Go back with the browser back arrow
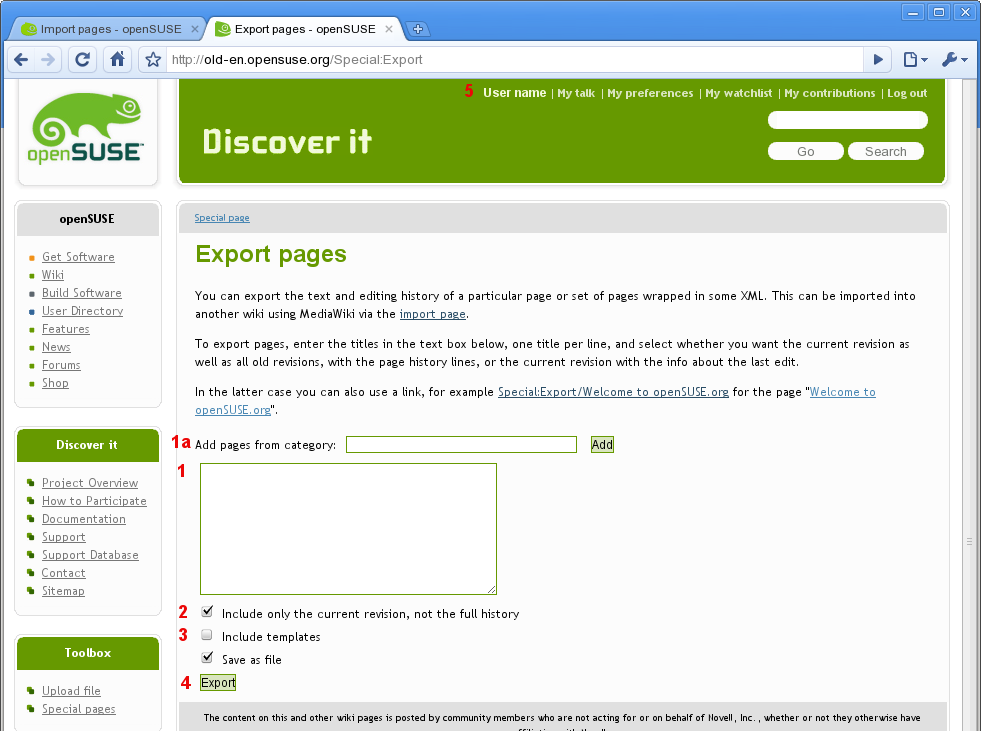The image size is (981, 731). coord(21,60)
